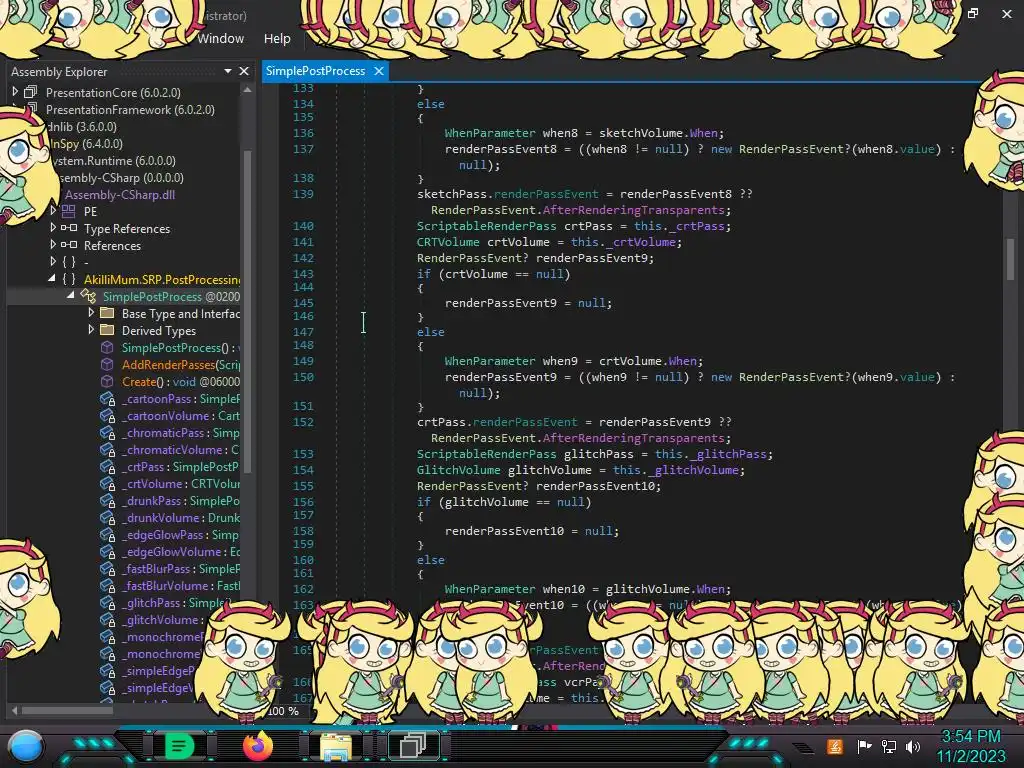
Task: Select PresentationFramework (6.0.2.0) assembly
Action: click(130, 110)
